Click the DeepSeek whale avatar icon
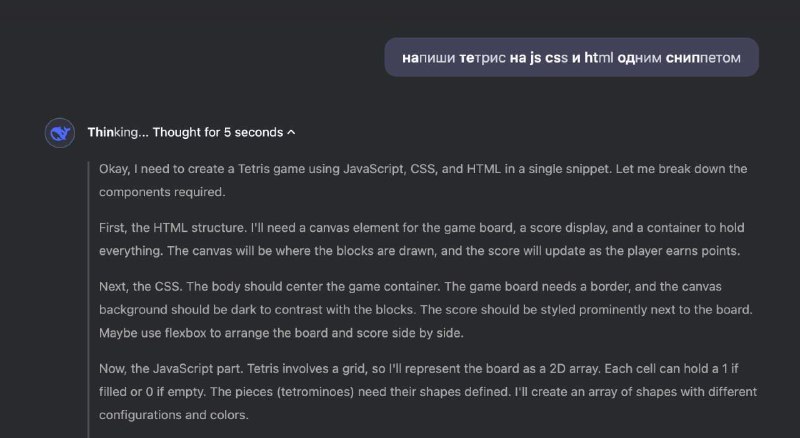The height and width of the screenshot is (438, 800). pos(60,133)
